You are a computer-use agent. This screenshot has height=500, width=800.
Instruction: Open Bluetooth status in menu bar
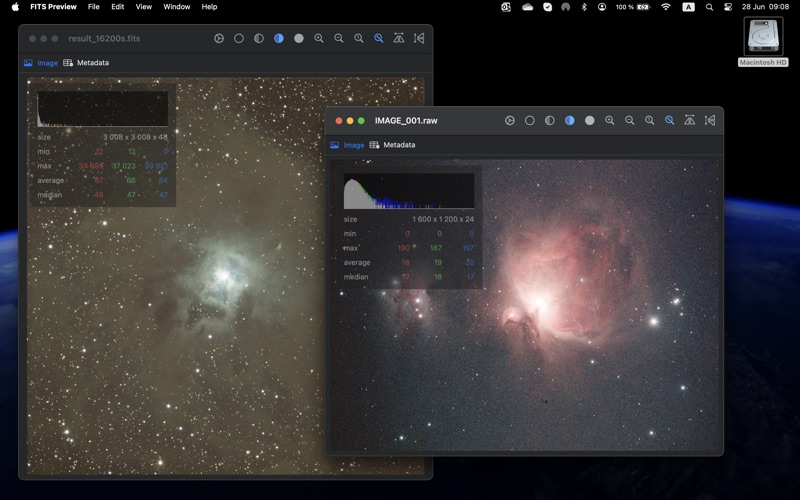point(584,7)
